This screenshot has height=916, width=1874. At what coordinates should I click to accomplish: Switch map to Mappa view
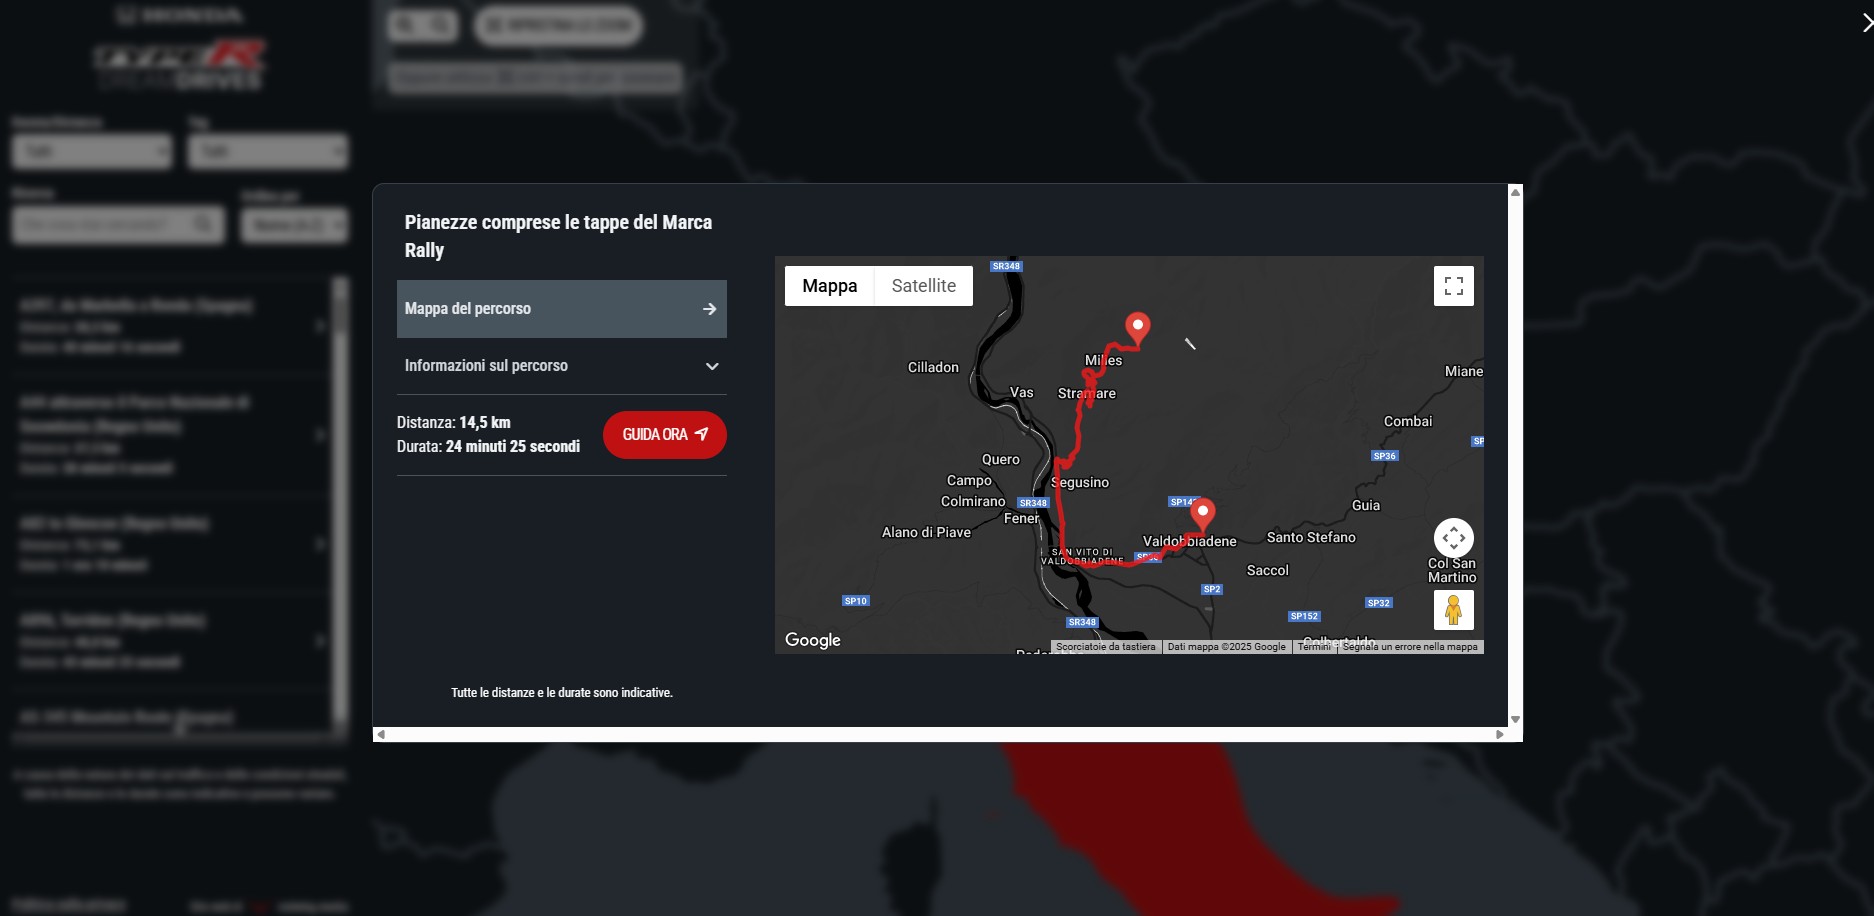(x=829, y=286)
